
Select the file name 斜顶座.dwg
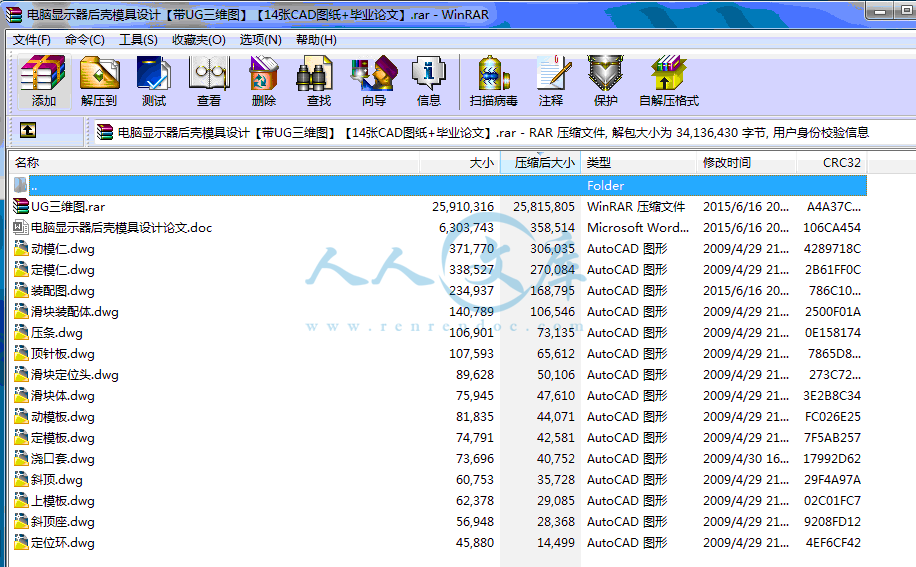63,521
